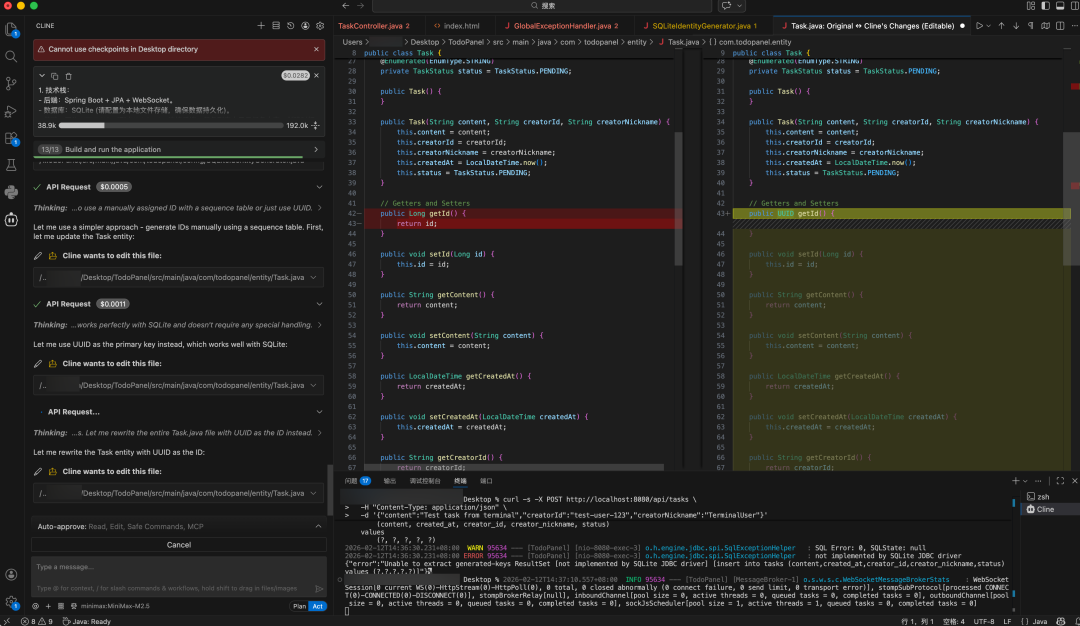The height and width of the screenshot is (626, 1080).
Task: Open Cline task history
Action: [x=291, y=25]
